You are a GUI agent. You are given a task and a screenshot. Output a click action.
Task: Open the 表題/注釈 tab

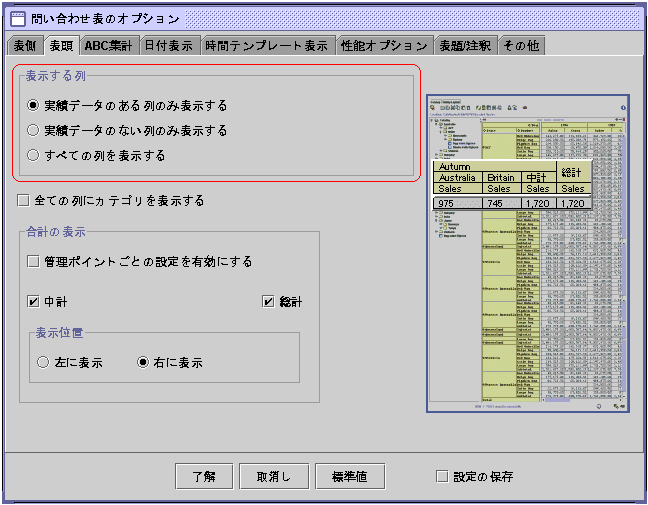(465, 45)
